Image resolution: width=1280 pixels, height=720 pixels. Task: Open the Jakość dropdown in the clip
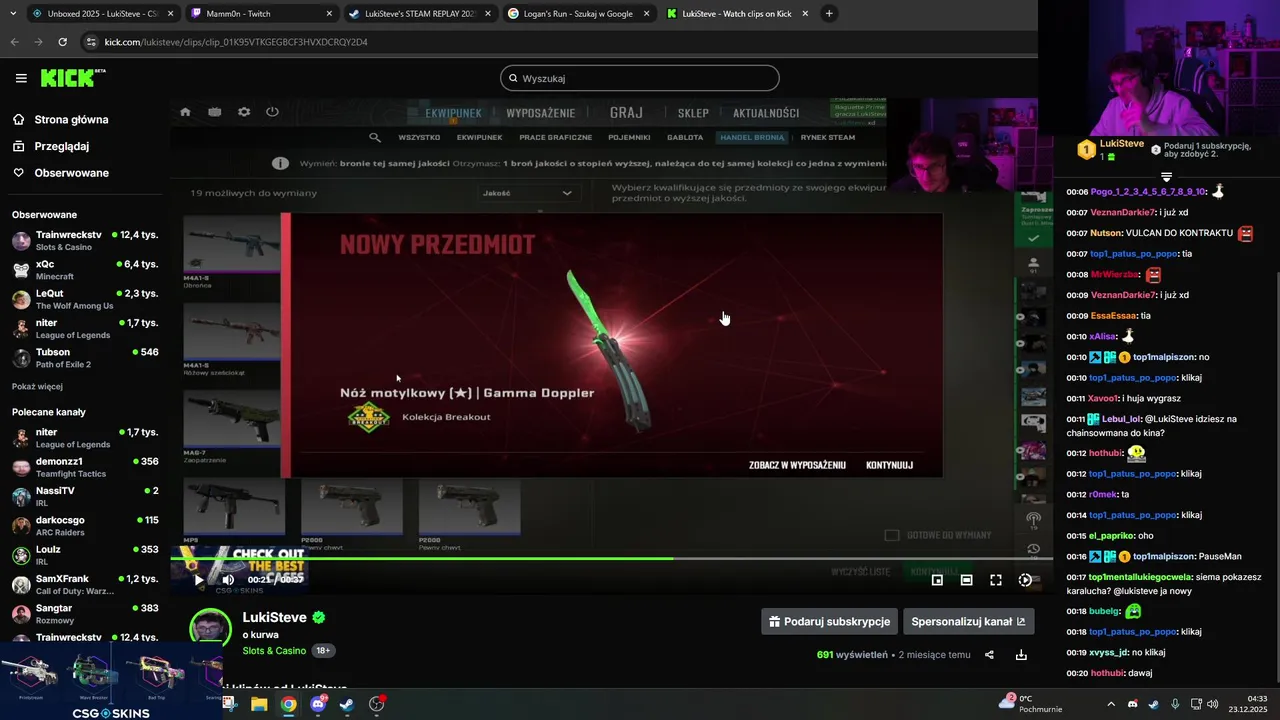click(x=527, y=193)
